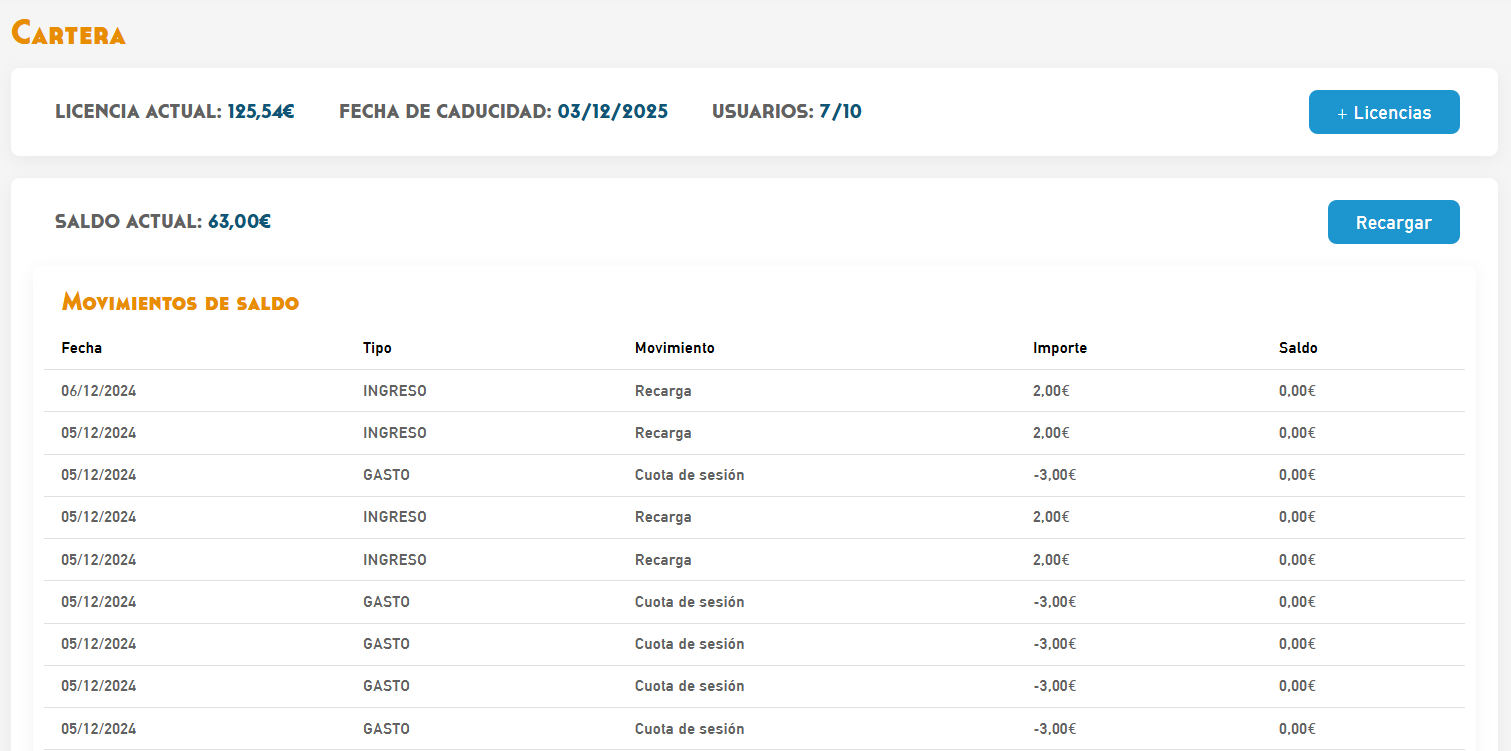Select the Importe column header
The width and height of the screenshot is (1511, 751).
pos(1059,348)
